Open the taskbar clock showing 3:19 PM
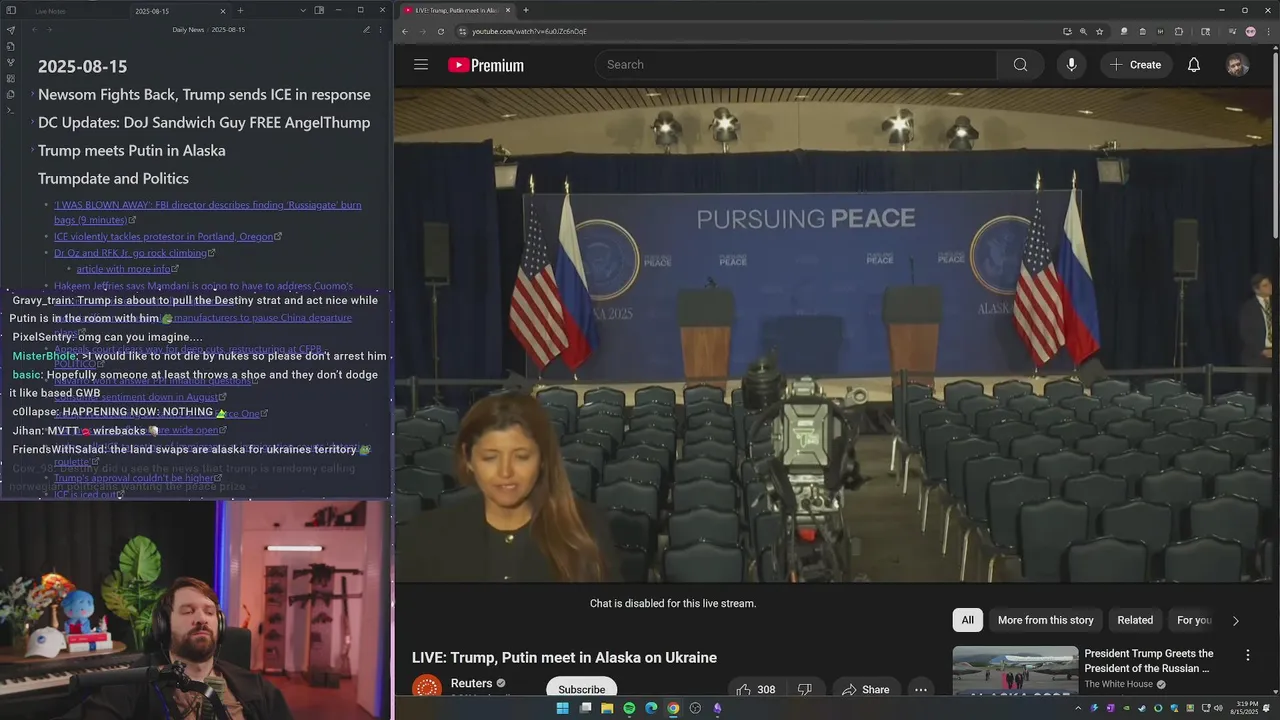Viewport: 1280px width, 720px height. [1245, 708]
